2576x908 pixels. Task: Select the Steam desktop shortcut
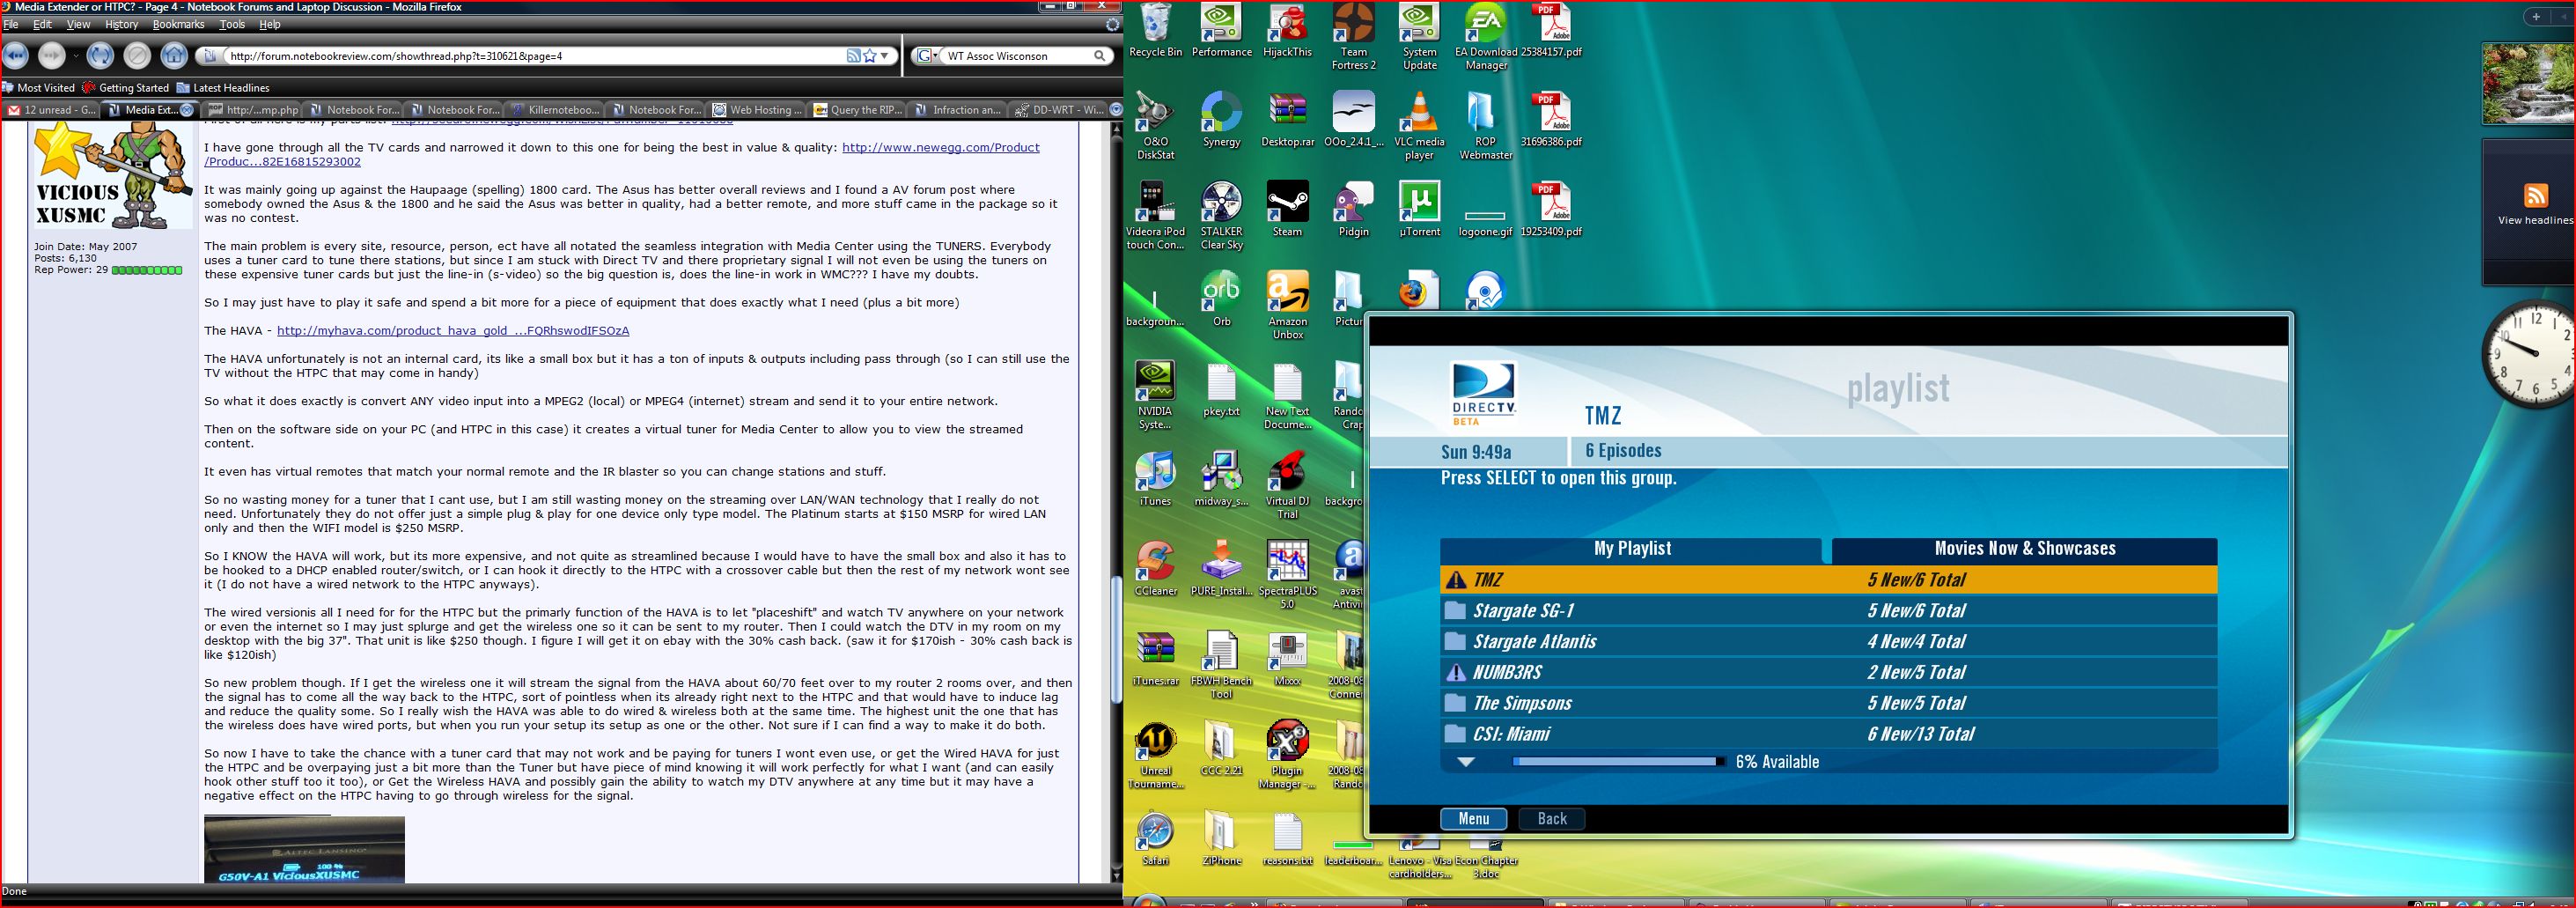1287,210
